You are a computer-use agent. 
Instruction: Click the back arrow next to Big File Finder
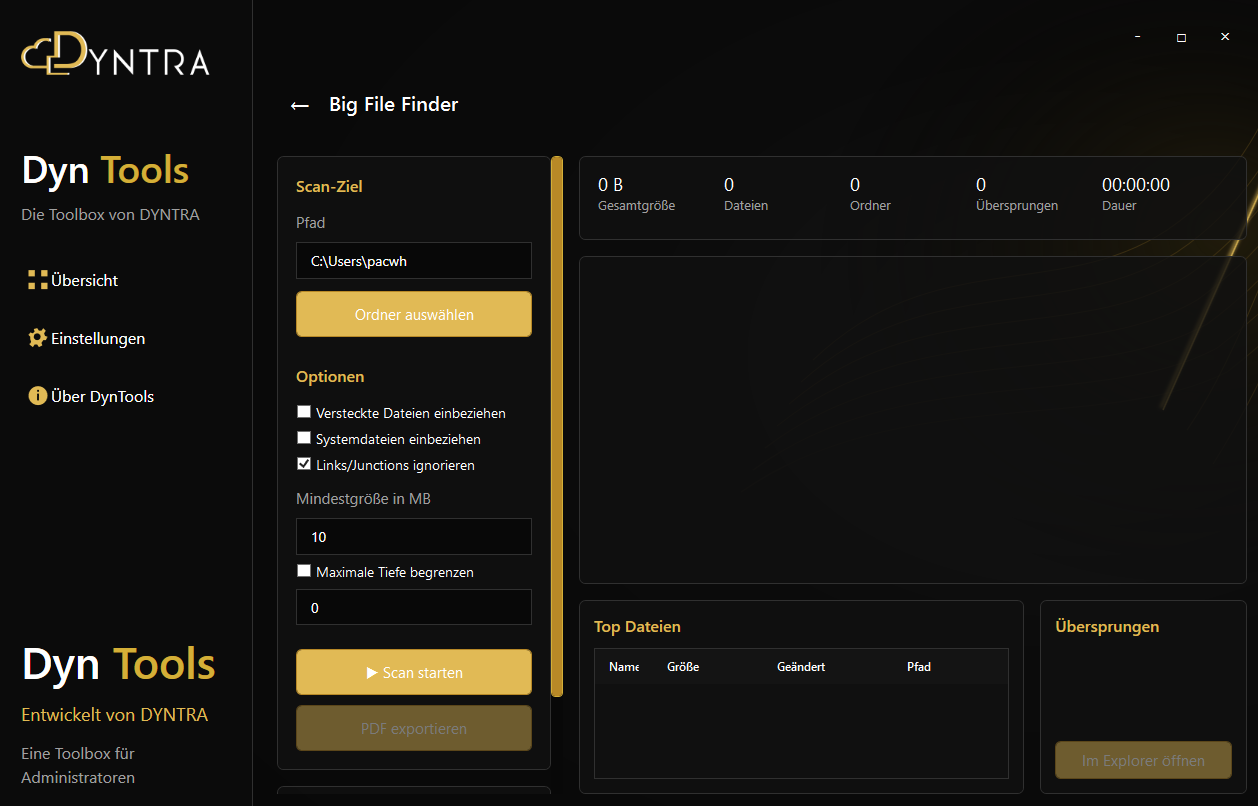pyautogui.click(x=299, y=105)
